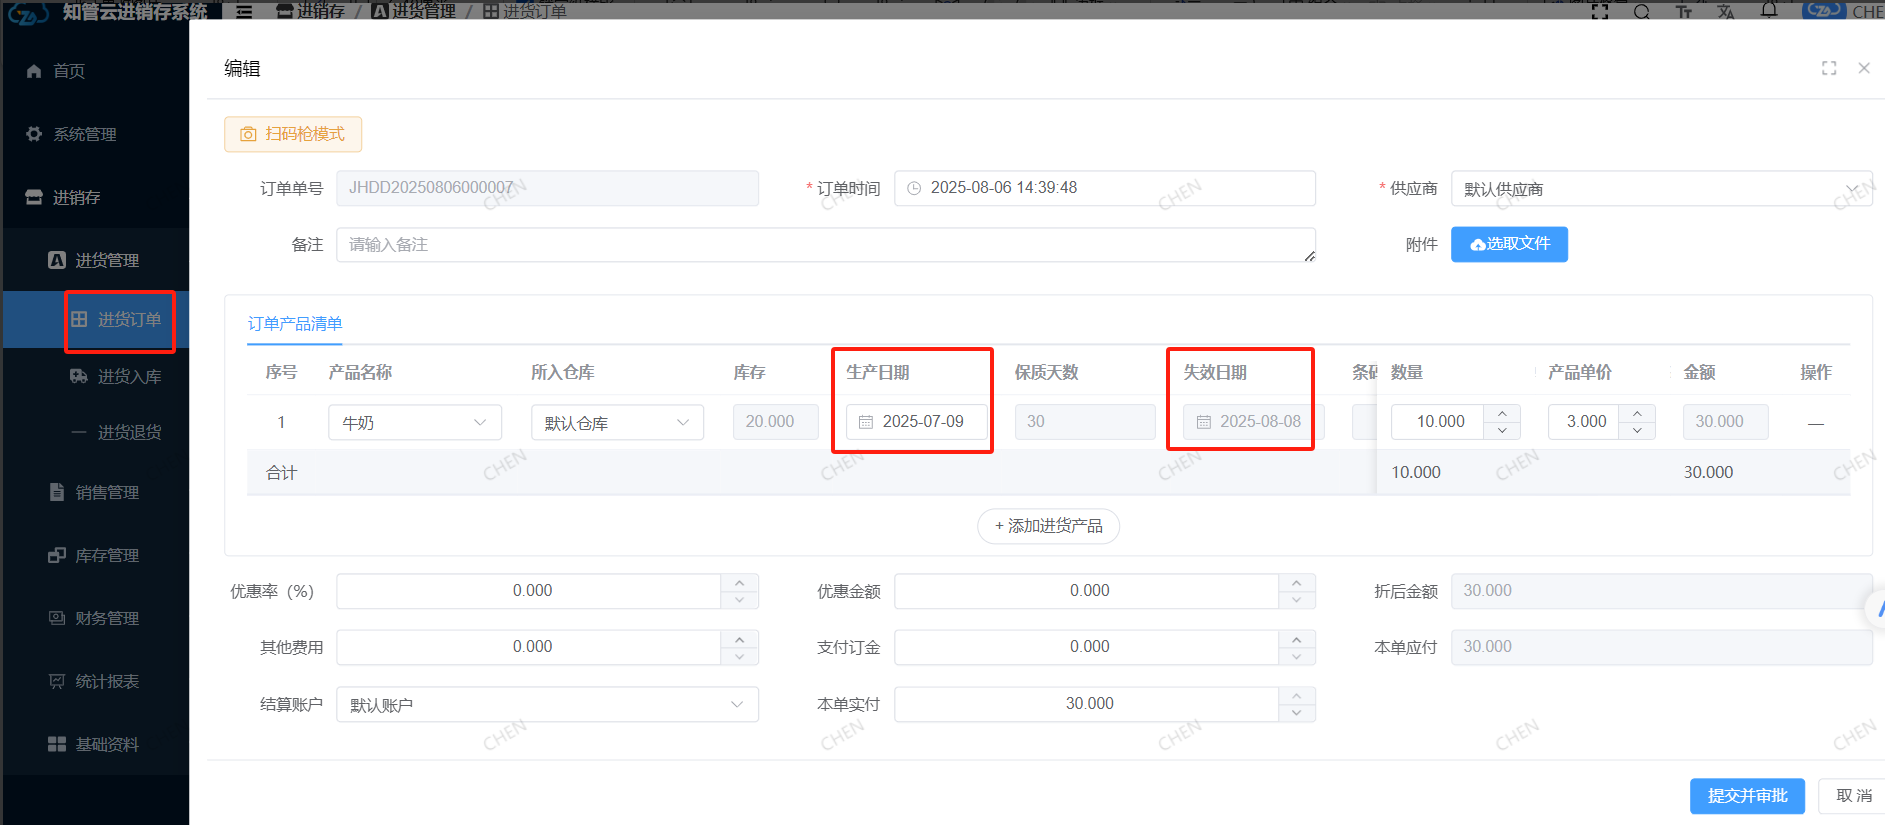The height and width of the screenshot is (825, 1885).
Task: Remove the 牛奶 row via the minus icon
Action: tap(1815, 423)
